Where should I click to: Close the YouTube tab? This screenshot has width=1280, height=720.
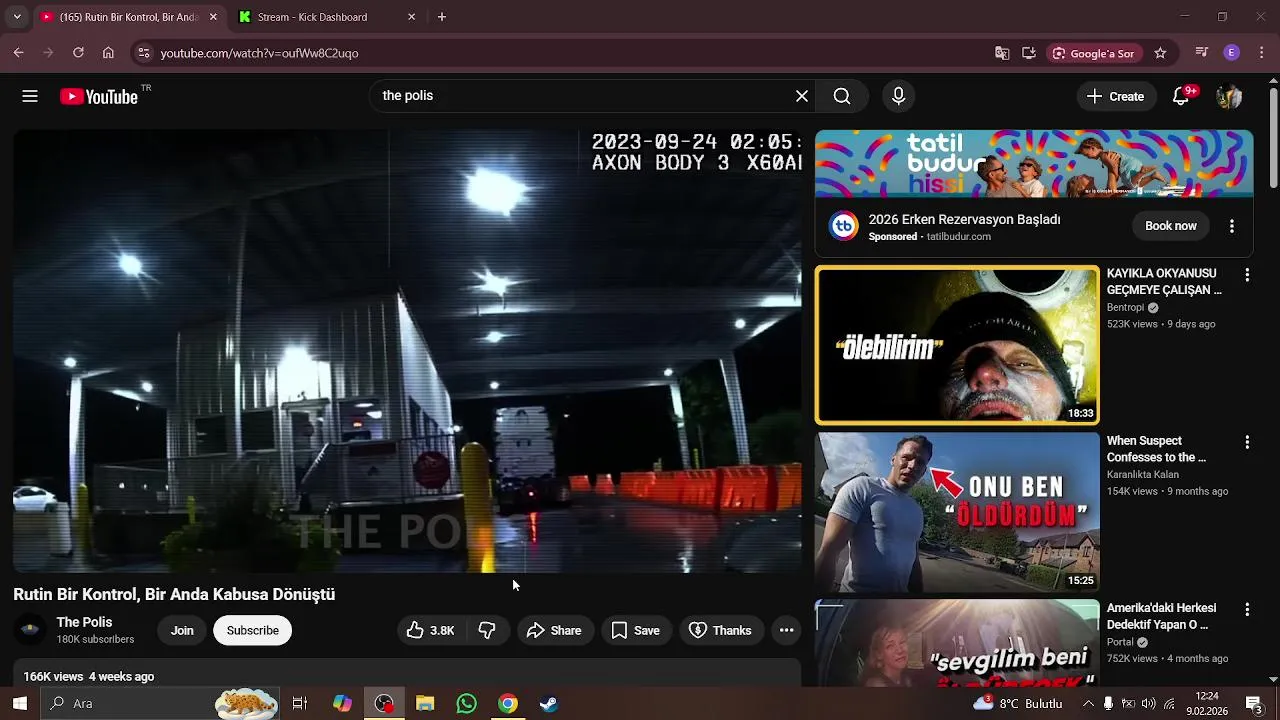[212, 17]
